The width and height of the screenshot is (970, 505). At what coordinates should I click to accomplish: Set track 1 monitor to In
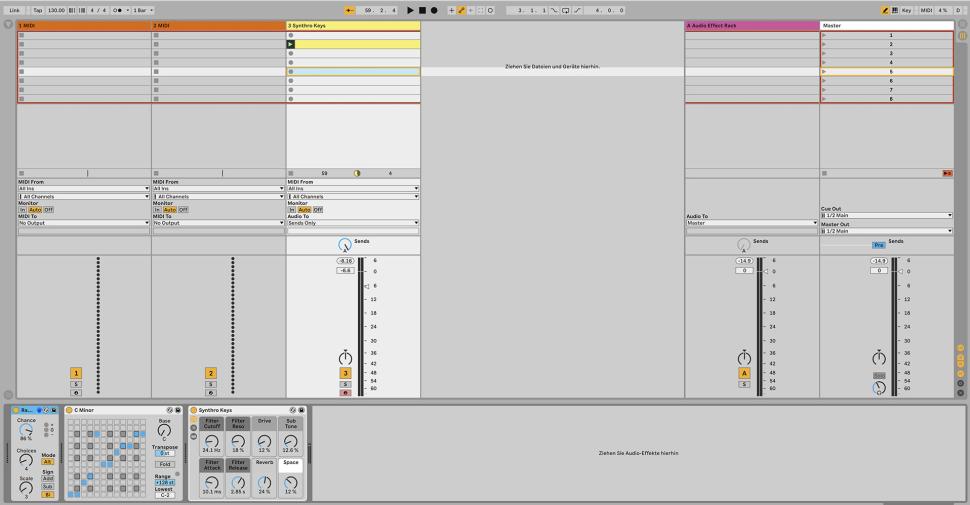click(22, 210)
